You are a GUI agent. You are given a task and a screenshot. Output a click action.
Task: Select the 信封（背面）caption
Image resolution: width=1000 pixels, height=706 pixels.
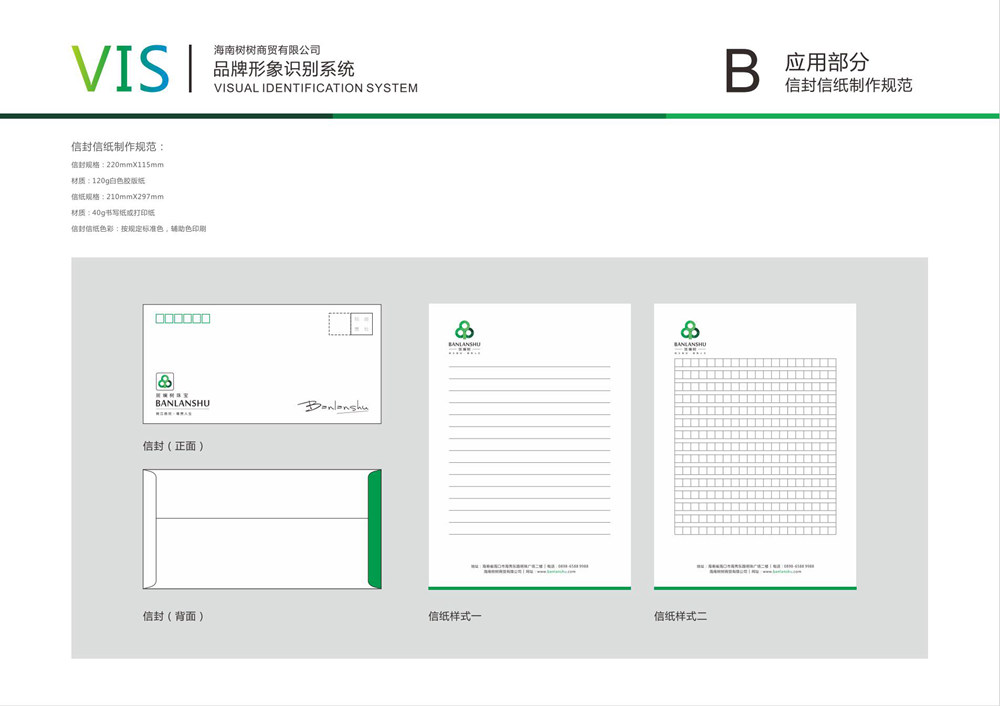point(174,616)
